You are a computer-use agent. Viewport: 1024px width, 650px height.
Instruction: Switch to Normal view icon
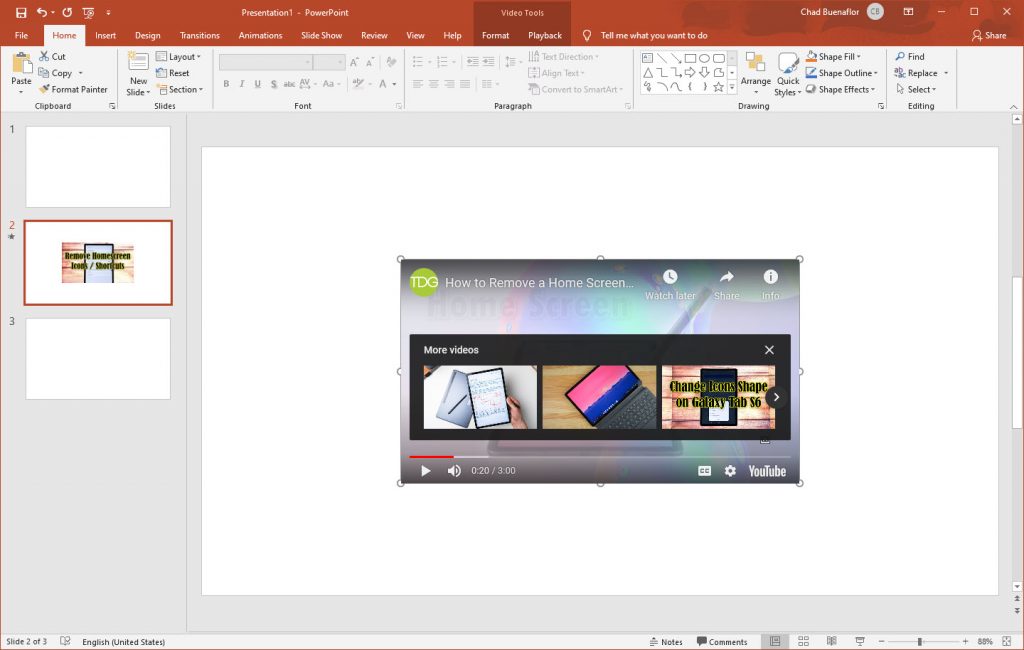(x=775, y=642)
